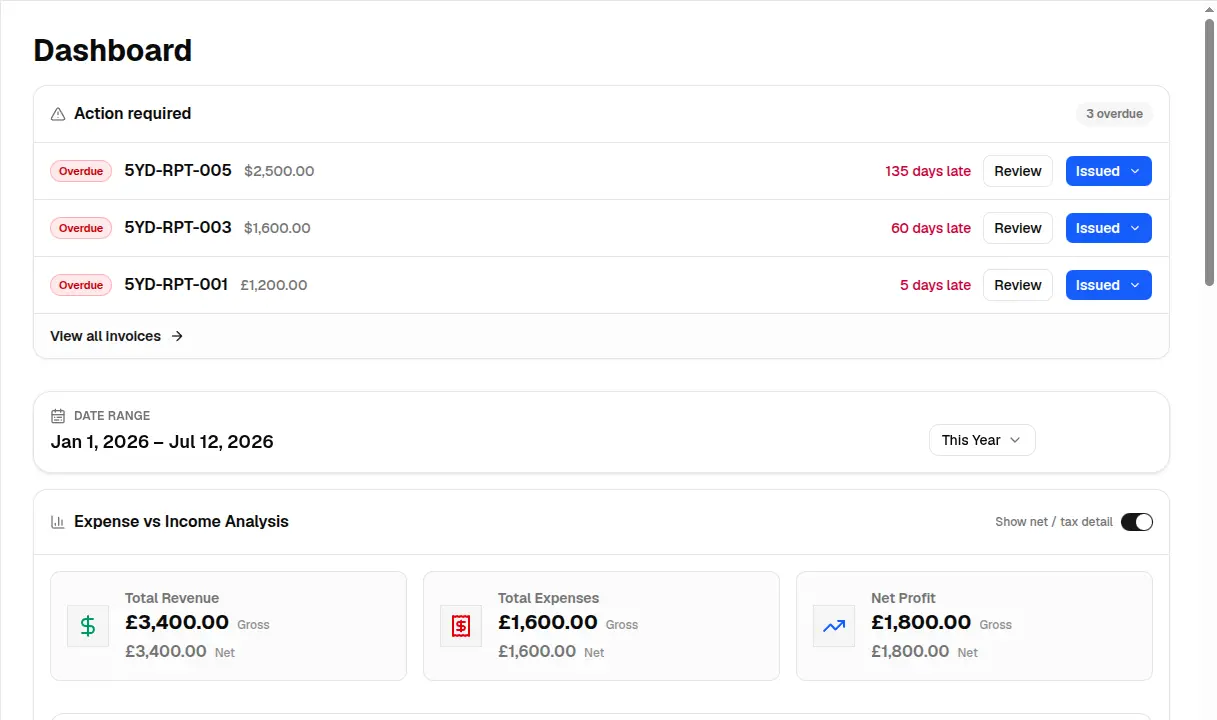Open the This Year range dropdown
The width and height of the screenshot is (1217, 720).
982,440
